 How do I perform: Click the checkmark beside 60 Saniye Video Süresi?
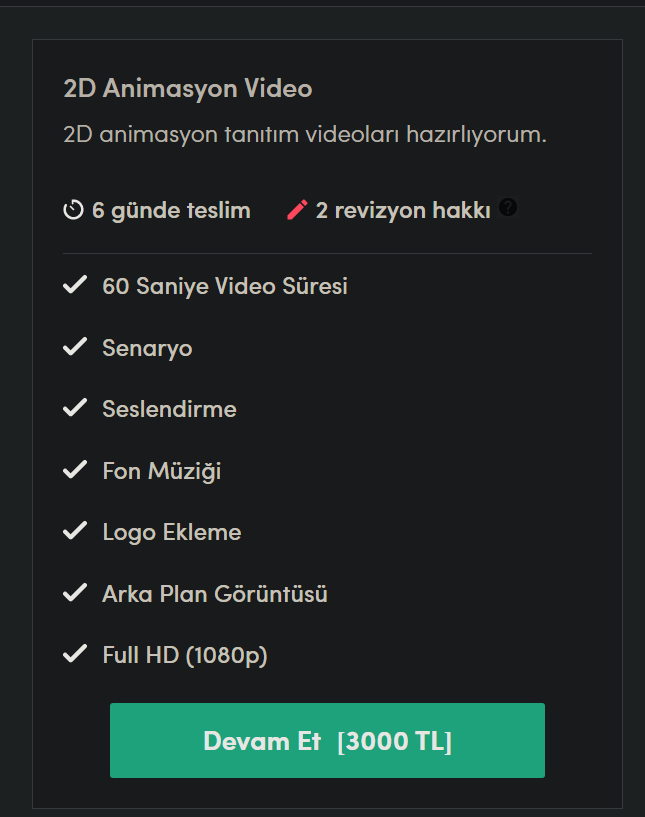(75, 285)
